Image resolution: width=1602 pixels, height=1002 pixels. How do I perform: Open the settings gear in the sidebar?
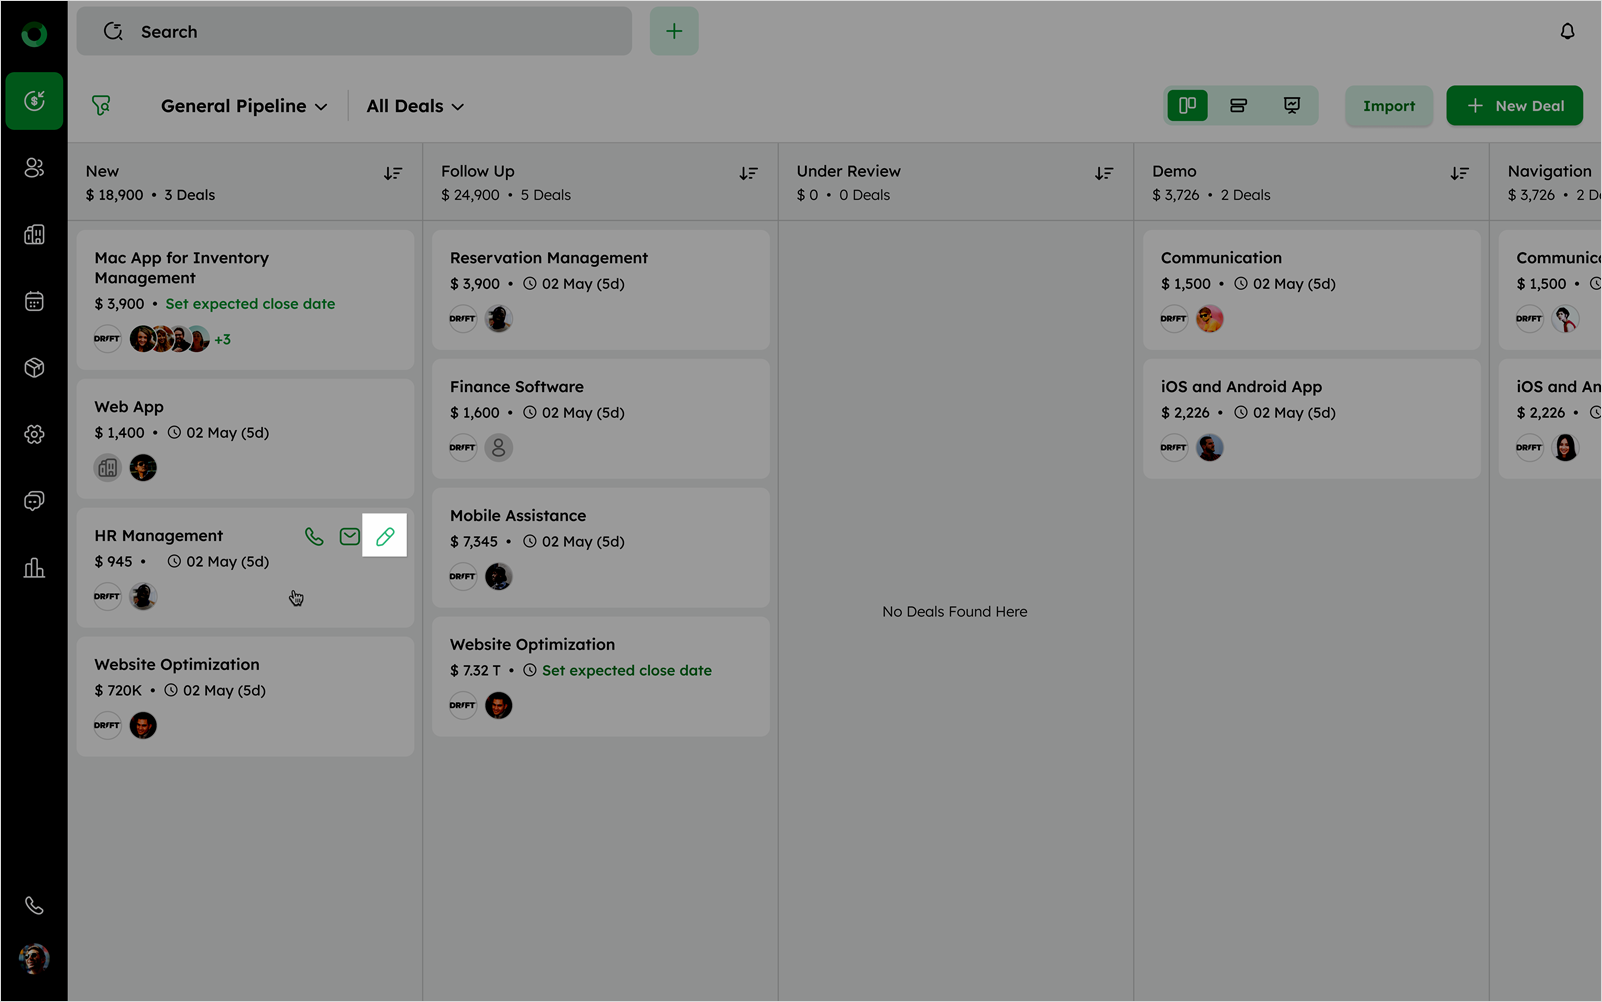click(34, 434)
